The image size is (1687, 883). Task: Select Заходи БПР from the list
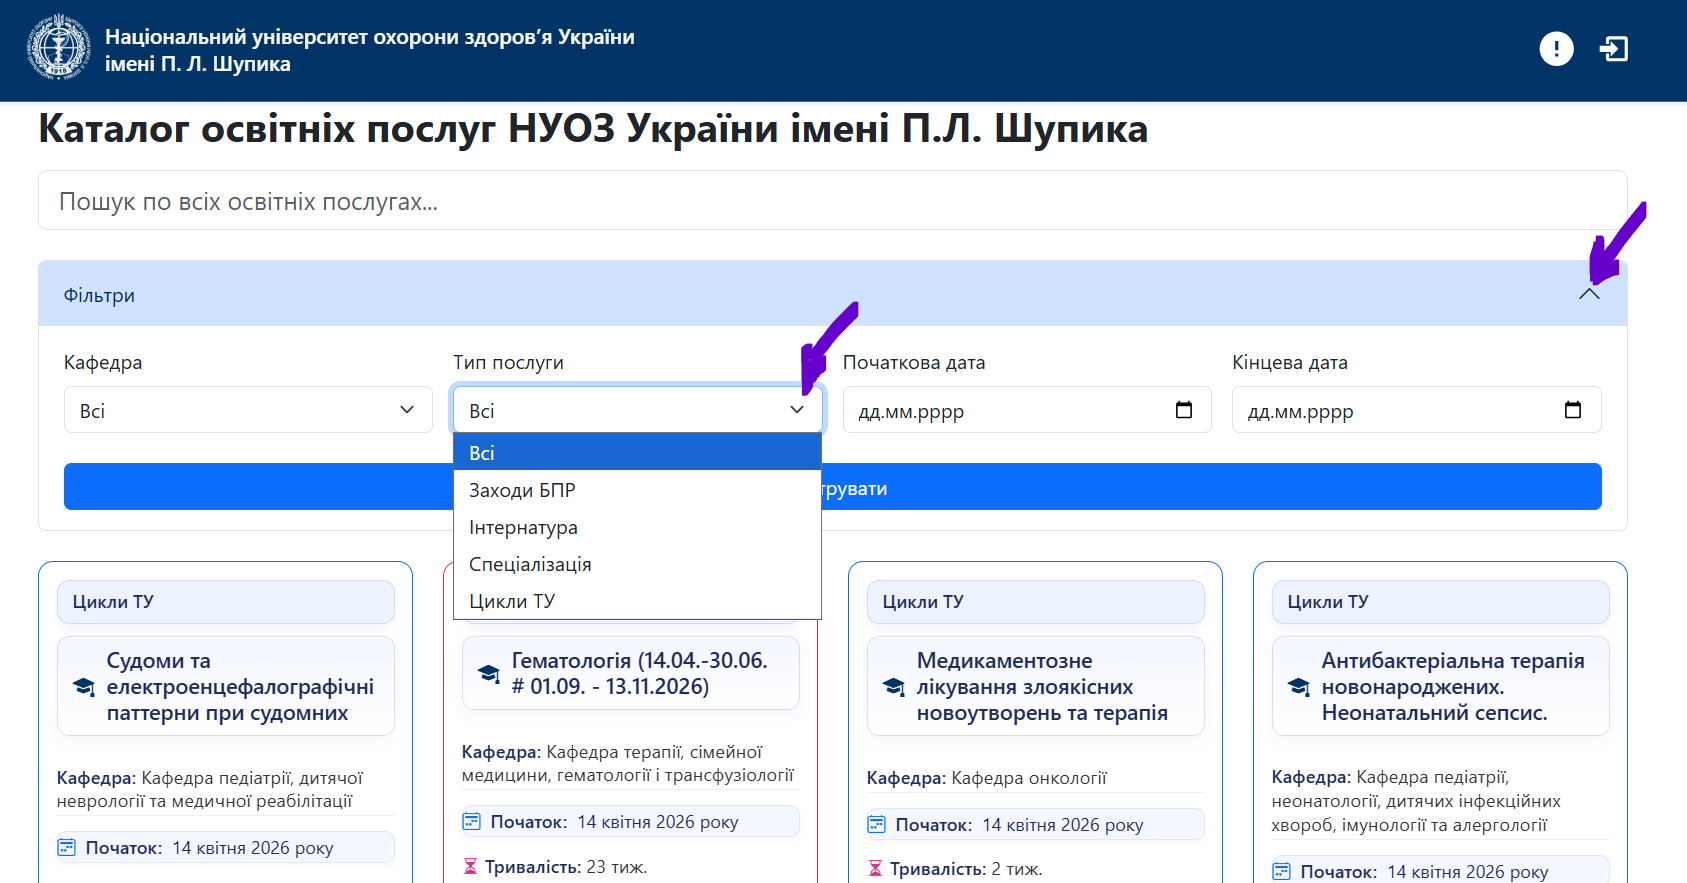[522, 490]
